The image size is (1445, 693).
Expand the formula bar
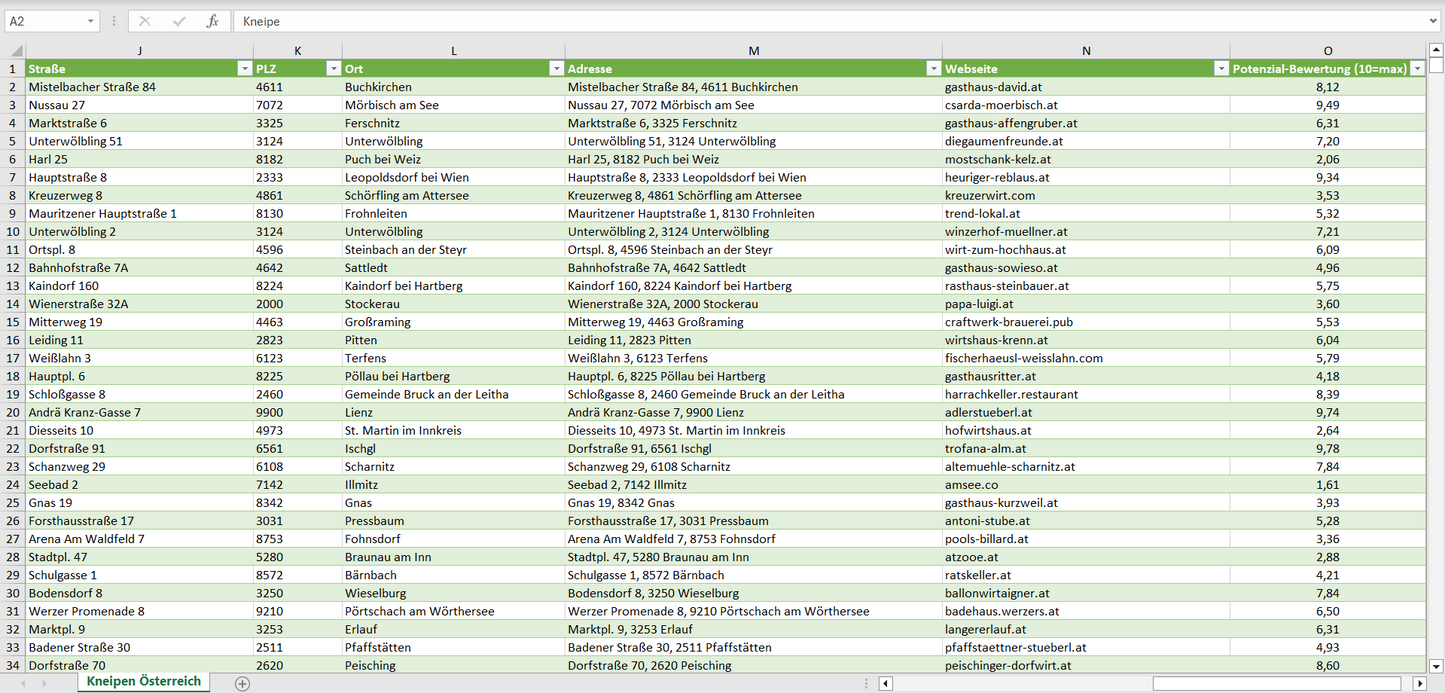(1435, 21)
